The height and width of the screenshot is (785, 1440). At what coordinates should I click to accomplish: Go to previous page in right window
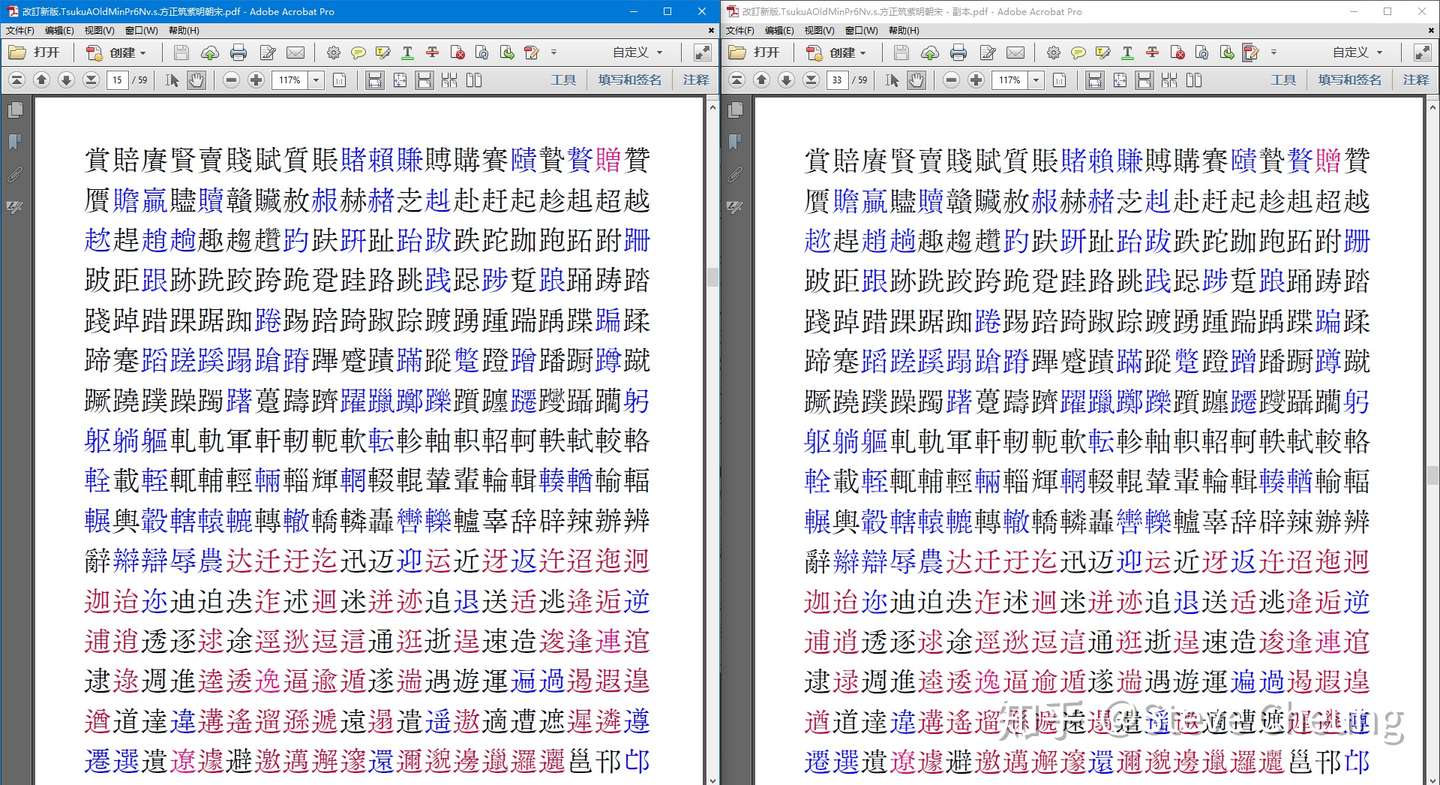point(762,80)
